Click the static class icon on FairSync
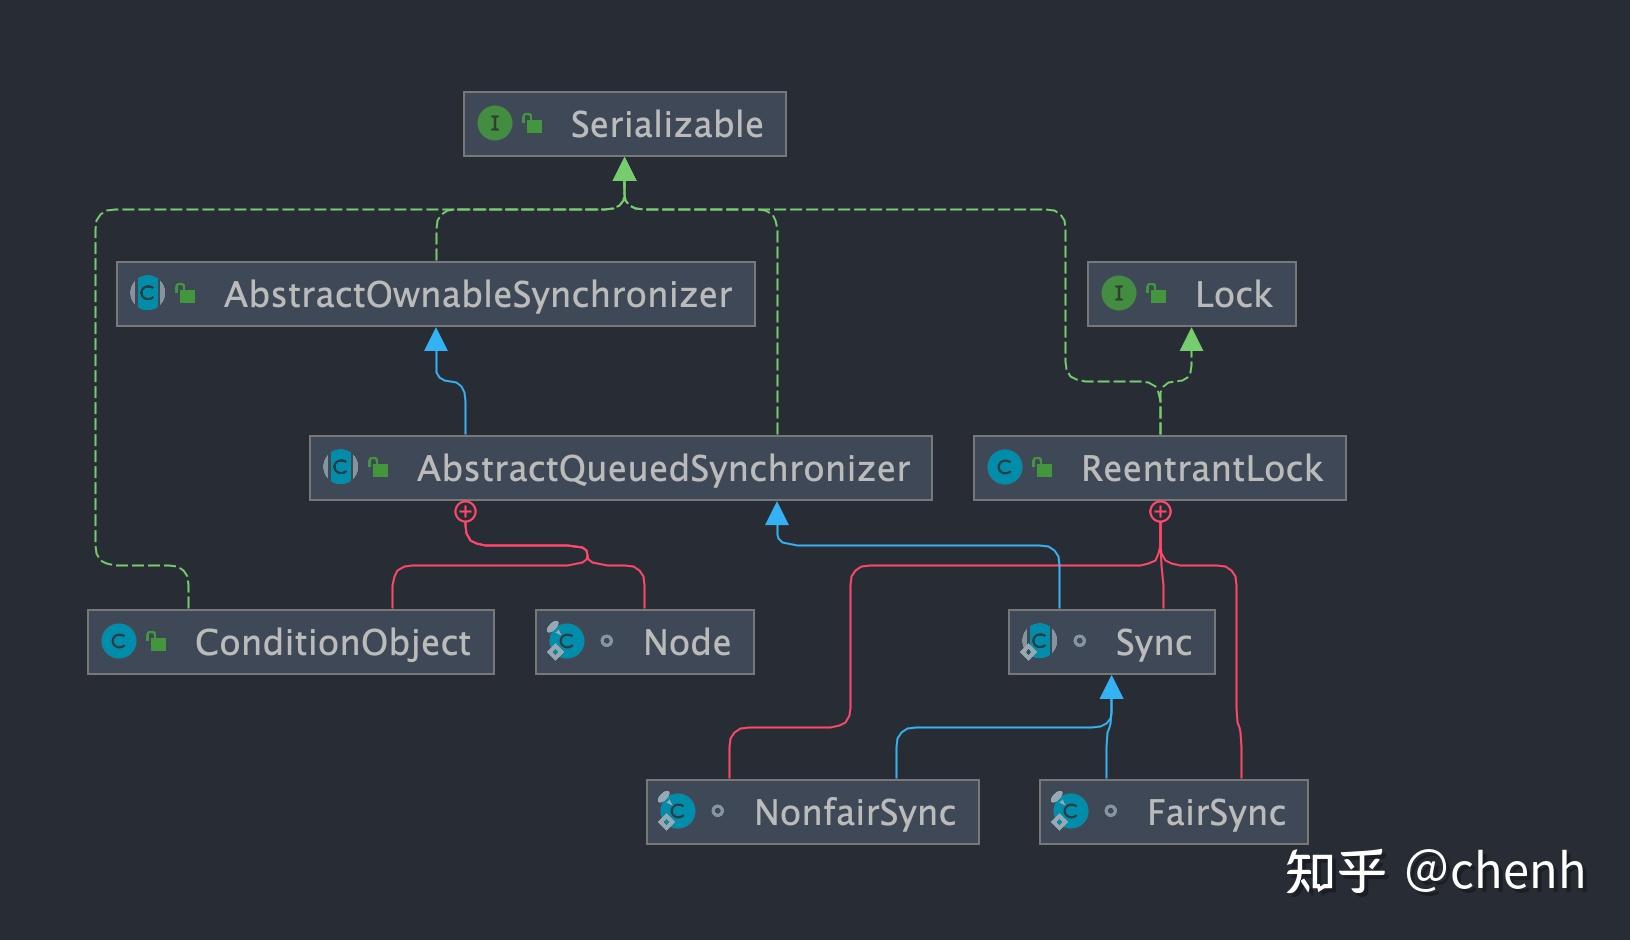1630x940 pixels. pos(1069,811)
